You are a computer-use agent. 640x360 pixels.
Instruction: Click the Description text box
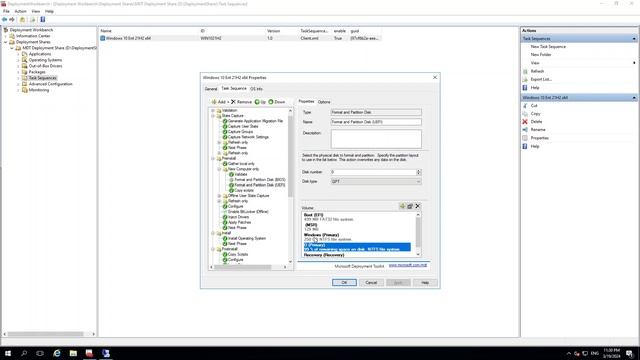[x=376, y=139]
